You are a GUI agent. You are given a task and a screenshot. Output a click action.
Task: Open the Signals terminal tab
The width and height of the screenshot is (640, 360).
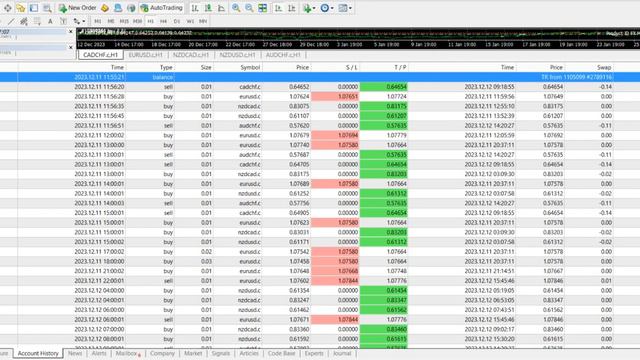221,353
